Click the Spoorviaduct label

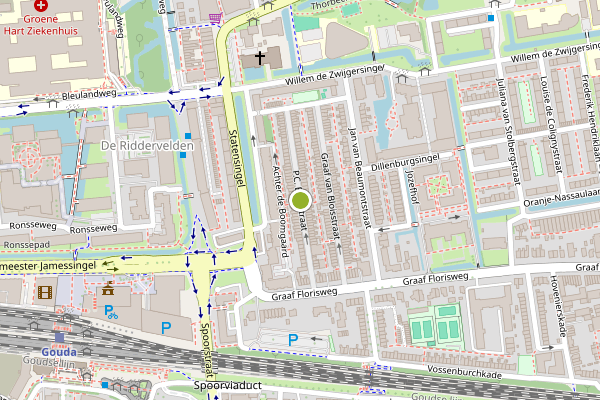[228, 385]
